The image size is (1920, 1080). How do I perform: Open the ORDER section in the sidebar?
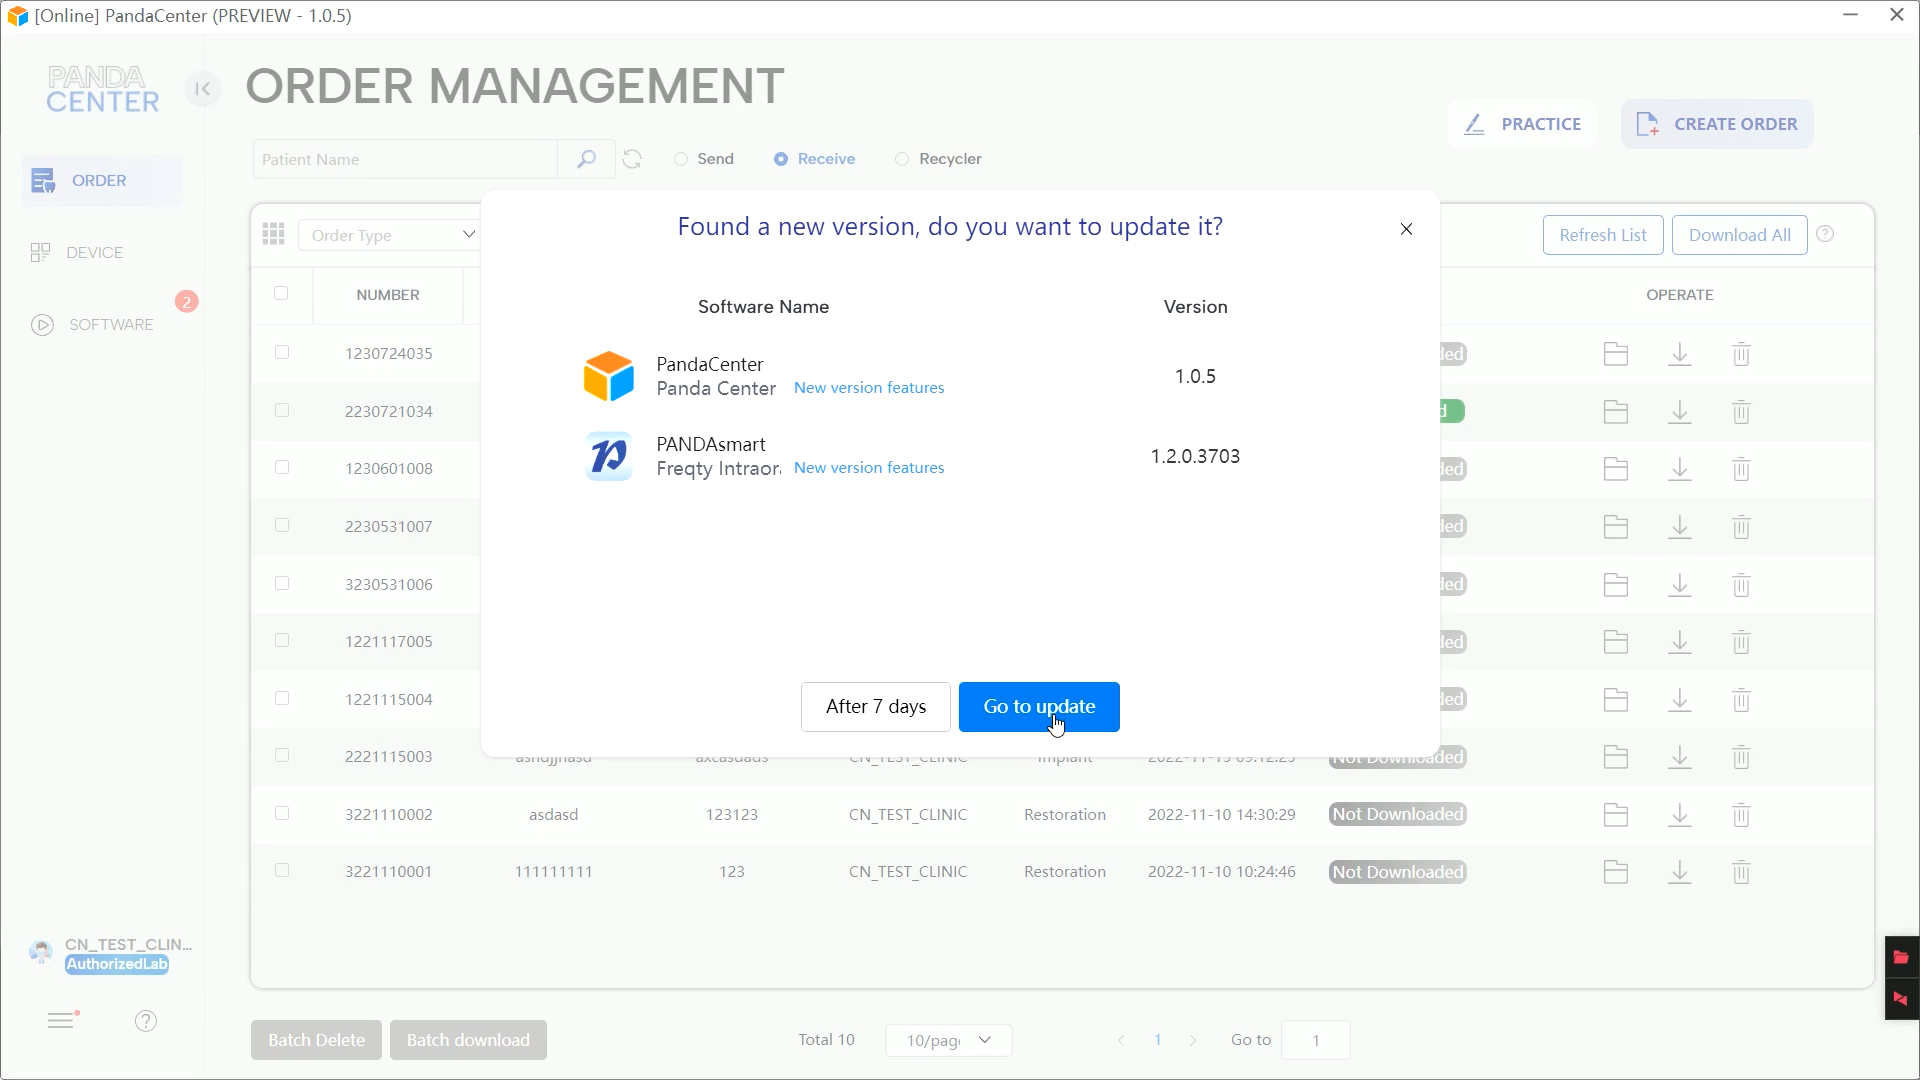[x=102, y=181]
